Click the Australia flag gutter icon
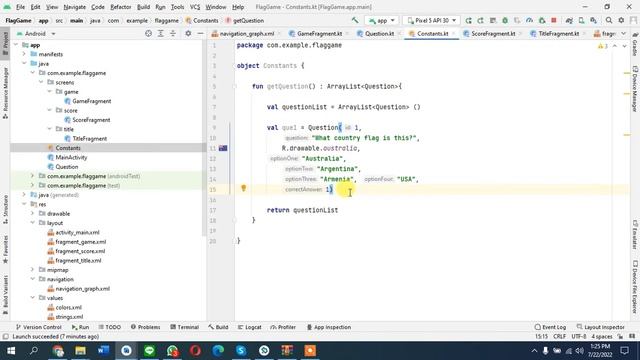Image resolution: width=640 pixels, height=360 pixels. [x=223, y=148]
